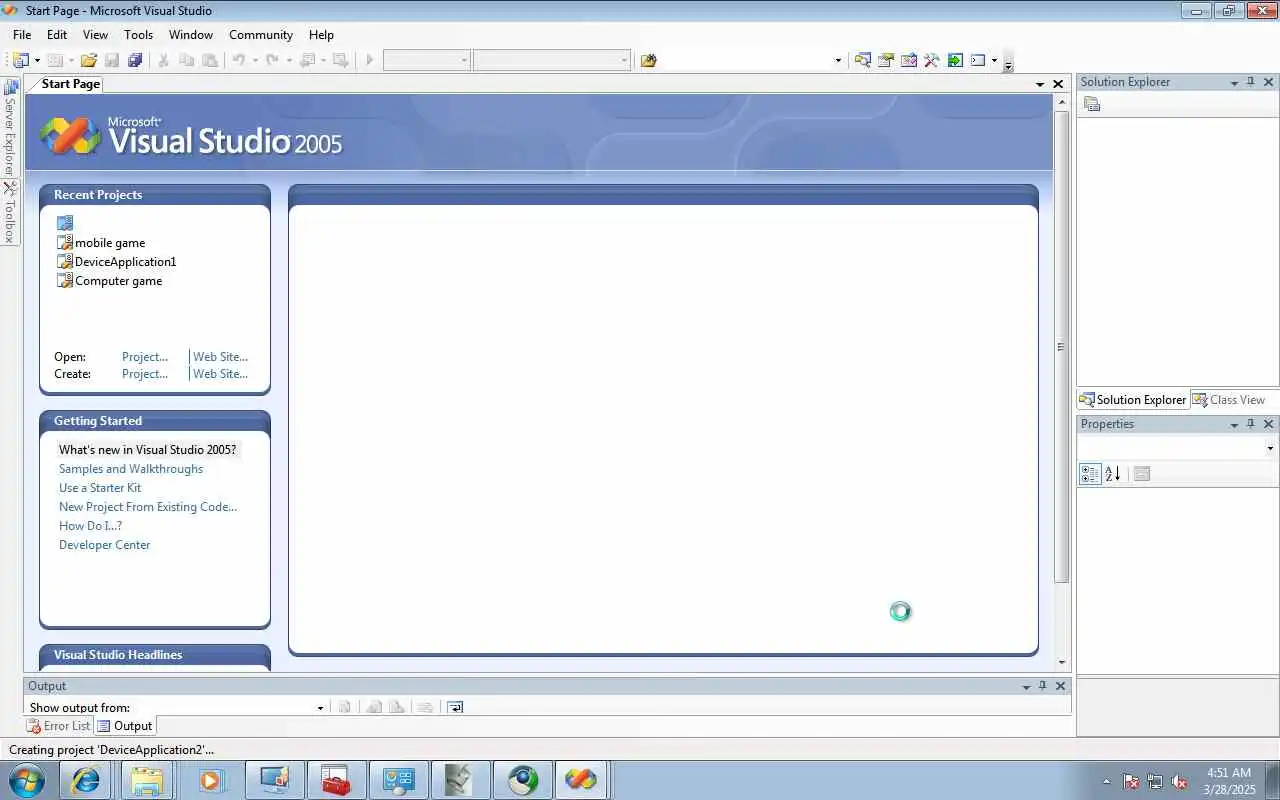Switch to the Class View tab

1228,400
